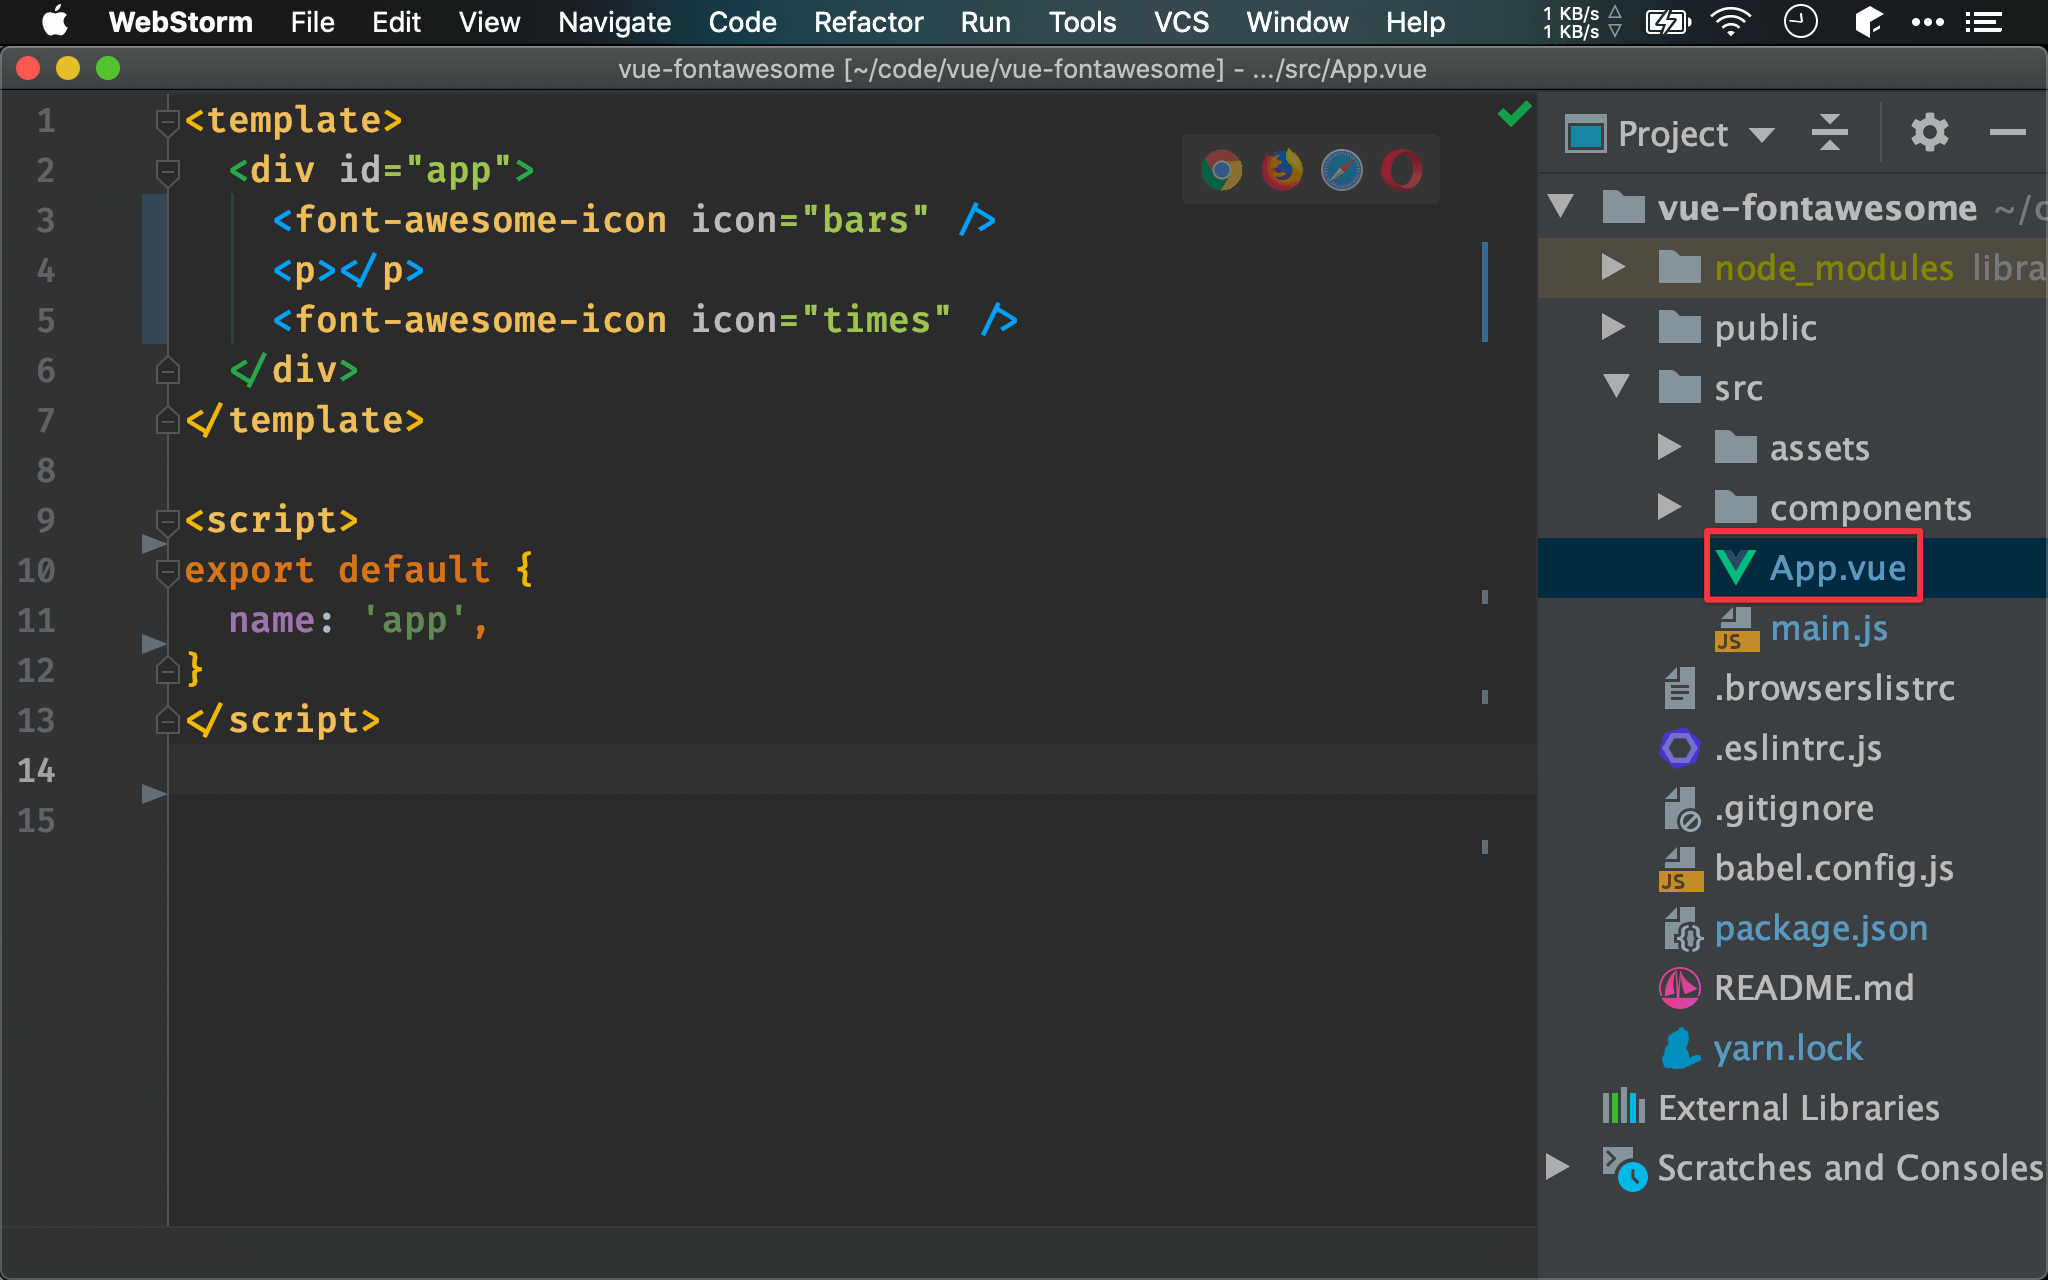Screen dimensions: 2048x1280
Task: Open page in Chrome browser icon
Action: click(1221, 170)
